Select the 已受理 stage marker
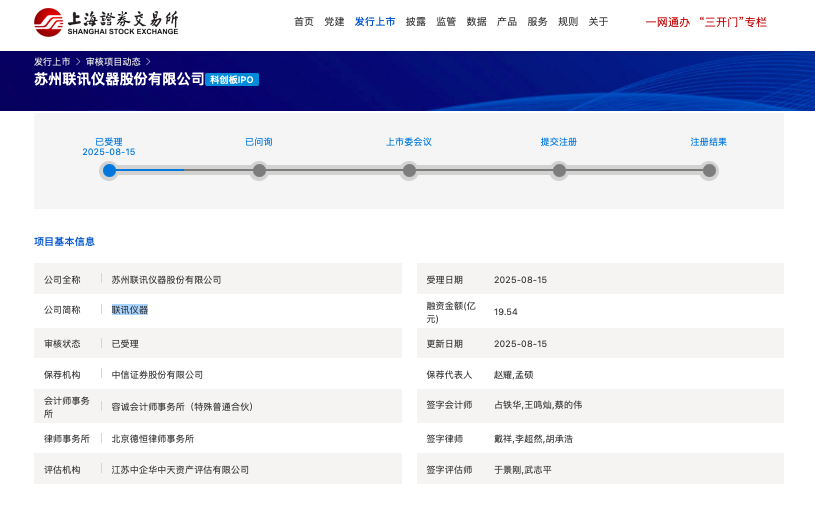Image resolution: width=815 pixels, height=505 pixels. pos(109,170)
